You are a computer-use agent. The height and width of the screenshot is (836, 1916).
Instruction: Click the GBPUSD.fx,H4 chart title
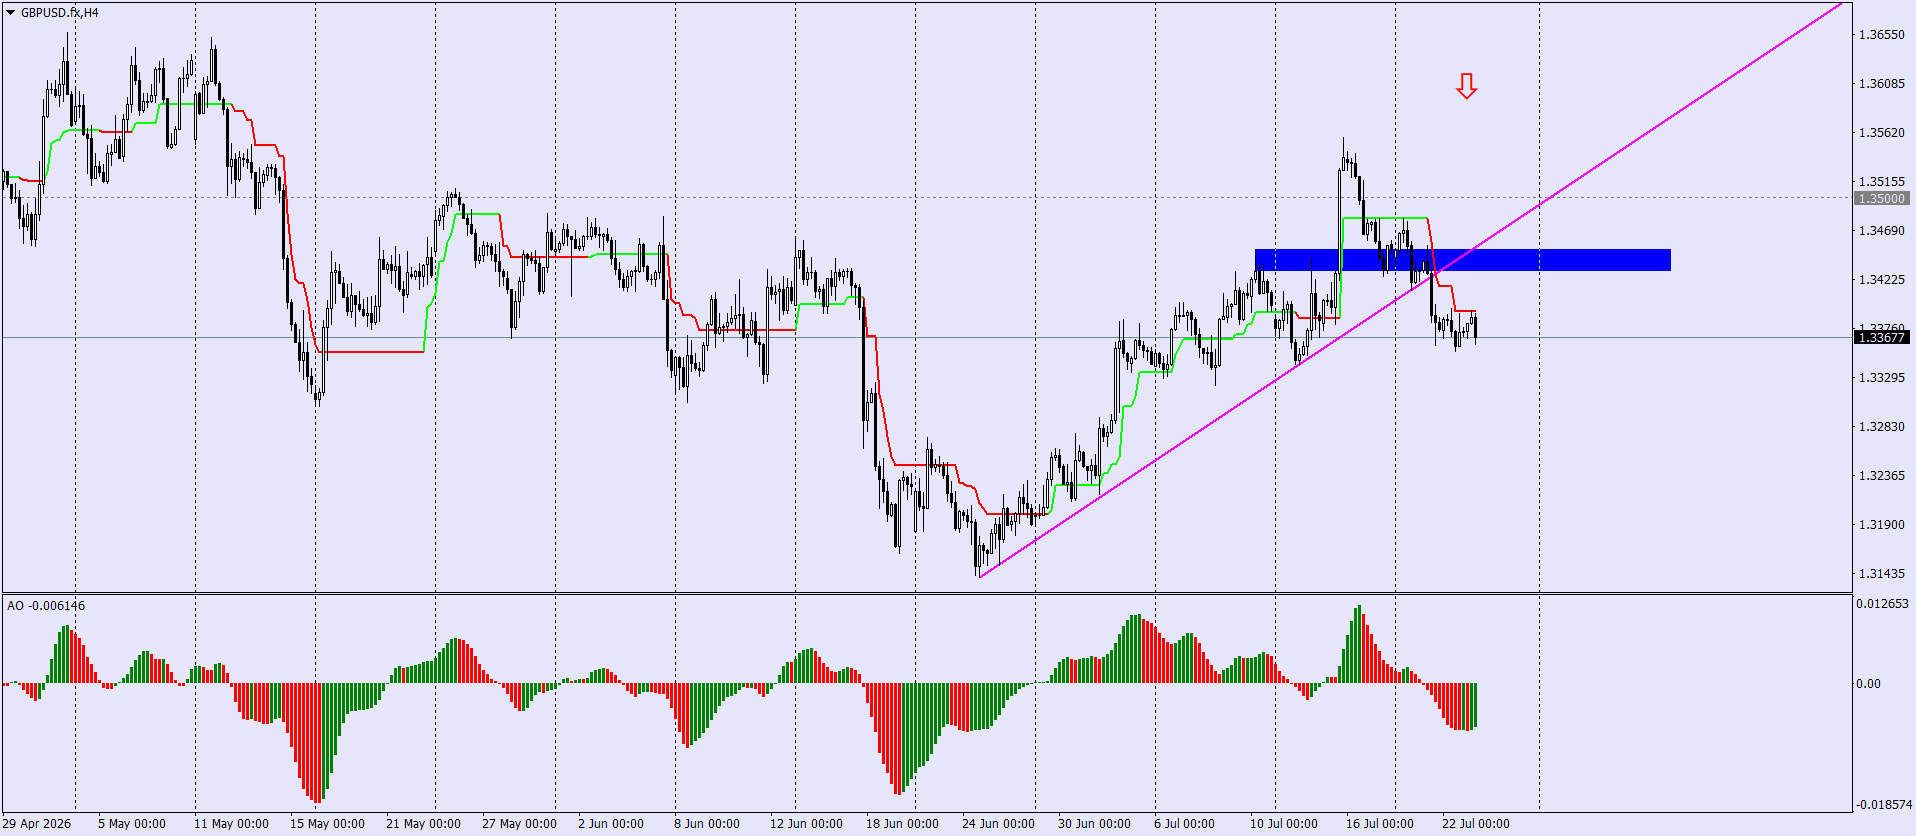(x=60, y=13)
